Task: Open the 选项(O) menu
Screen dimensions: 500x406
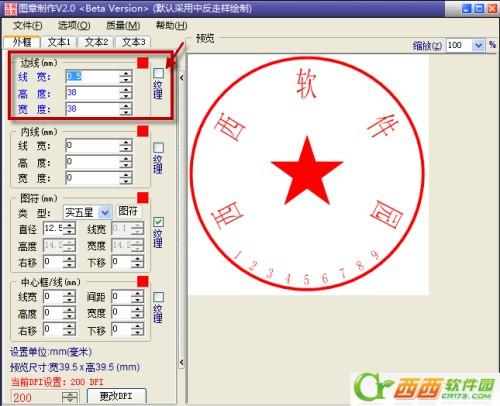Action: pos(74,25)
